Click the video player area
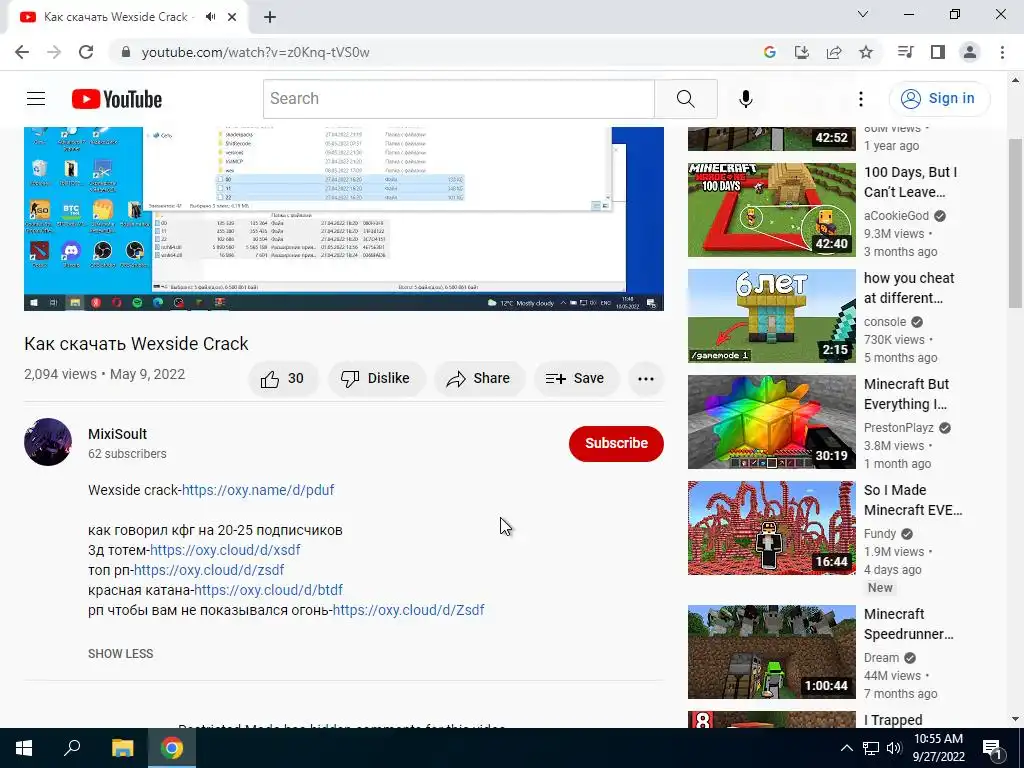Viewport: 1024px width, 768px height. tap(344, 219)
